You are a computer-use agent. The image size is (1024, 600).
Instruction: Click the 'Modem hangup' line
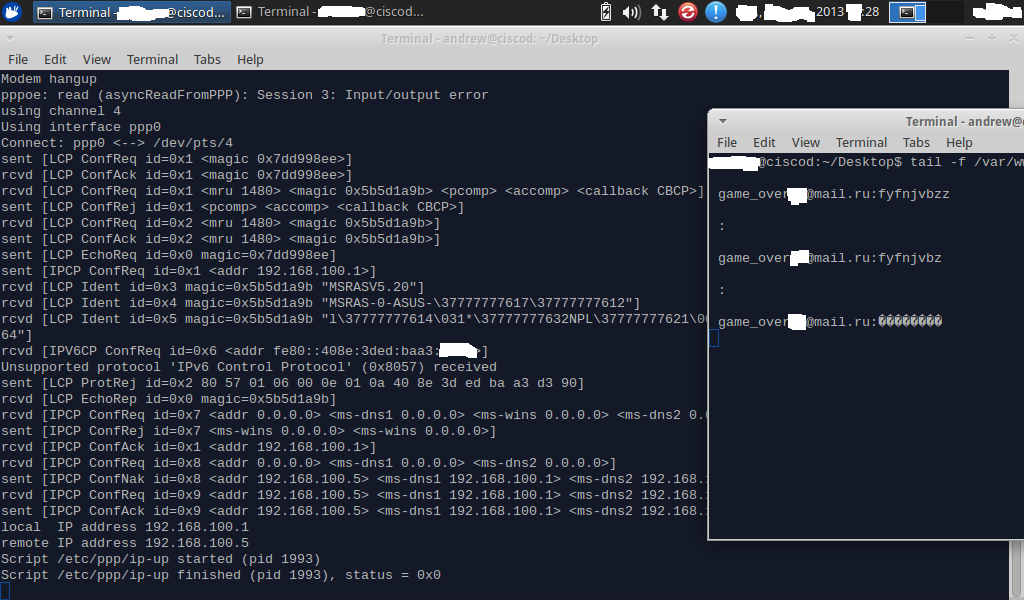click(49, 79)
